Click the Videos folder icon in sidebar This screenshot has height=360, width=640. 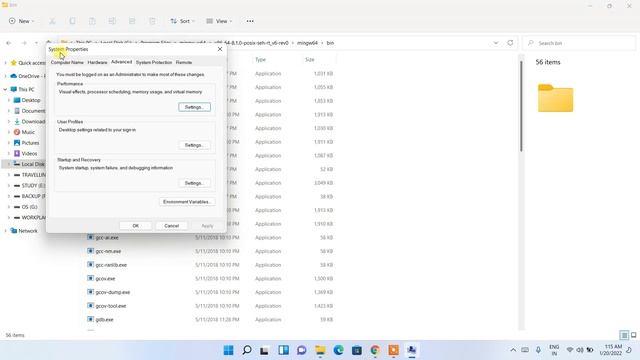click(17, 153)
